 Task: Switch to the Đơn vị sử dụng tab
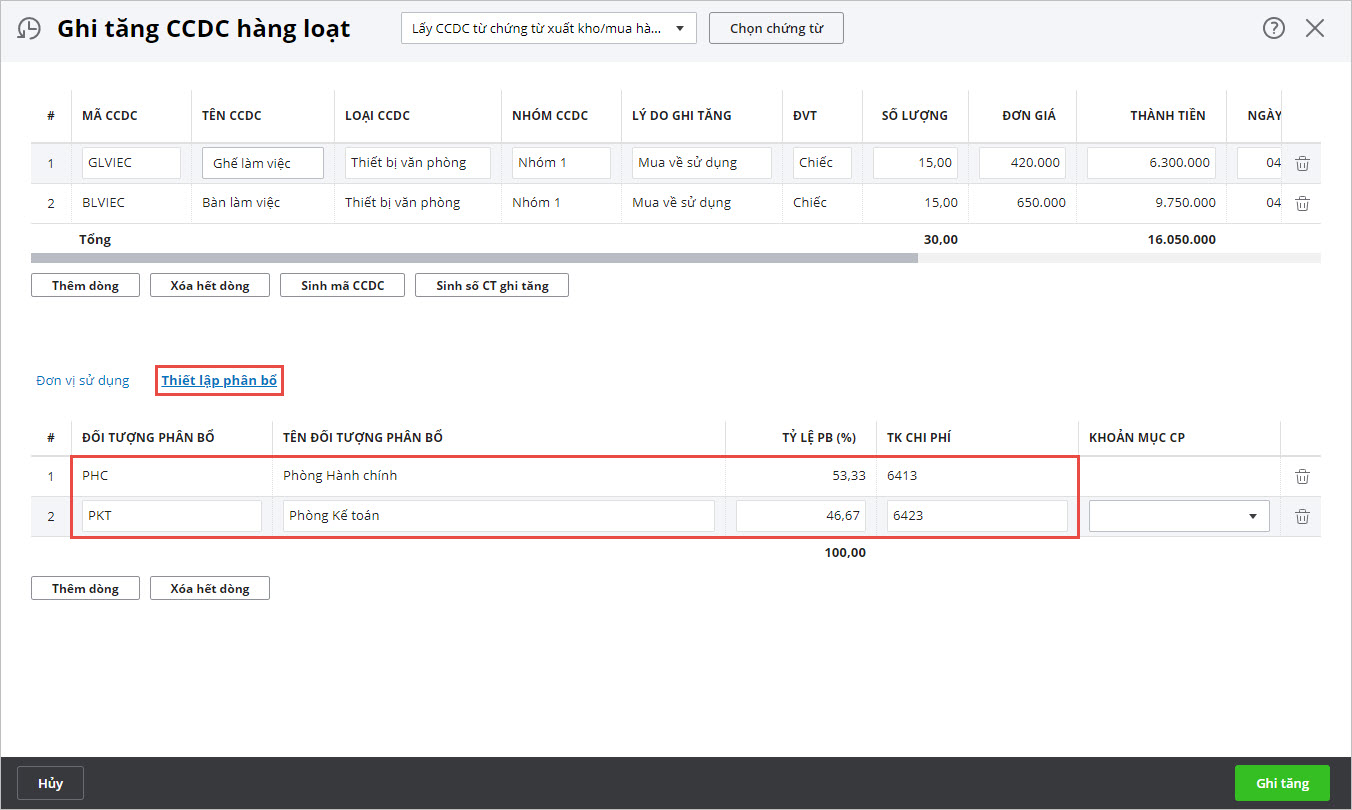(83, 381)
